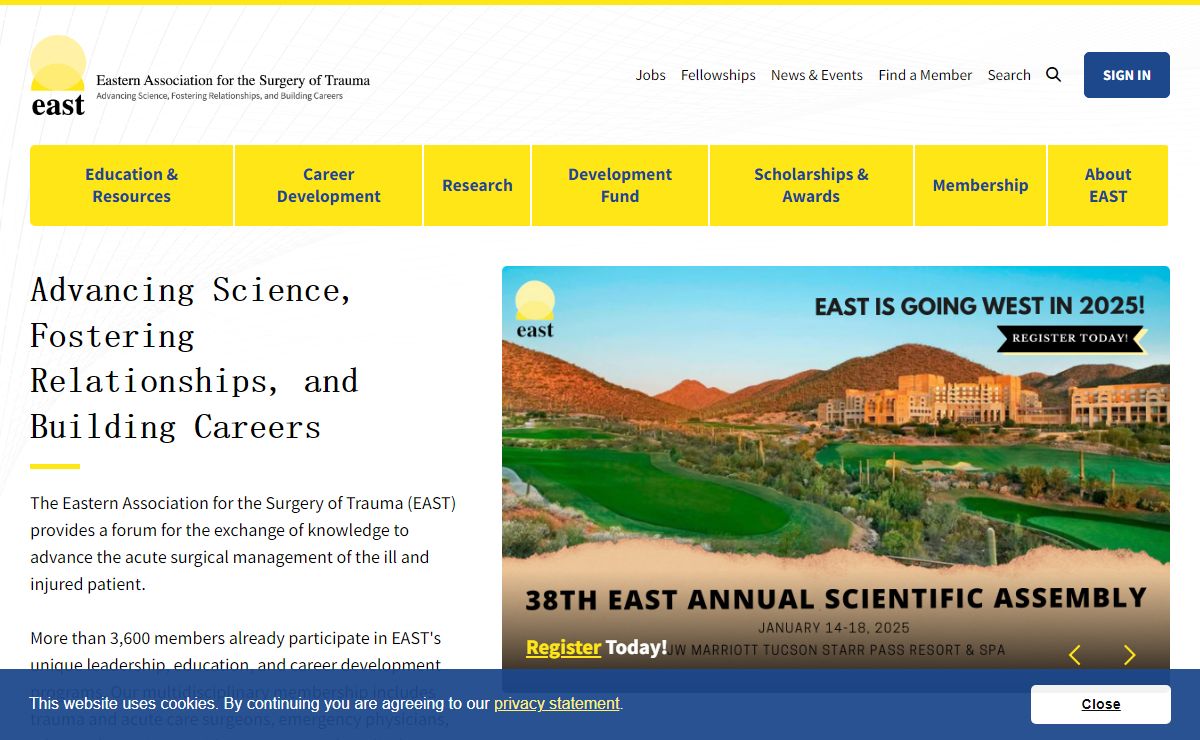Click Register link in banner
1200x740 pixels.
pos(563,647)
